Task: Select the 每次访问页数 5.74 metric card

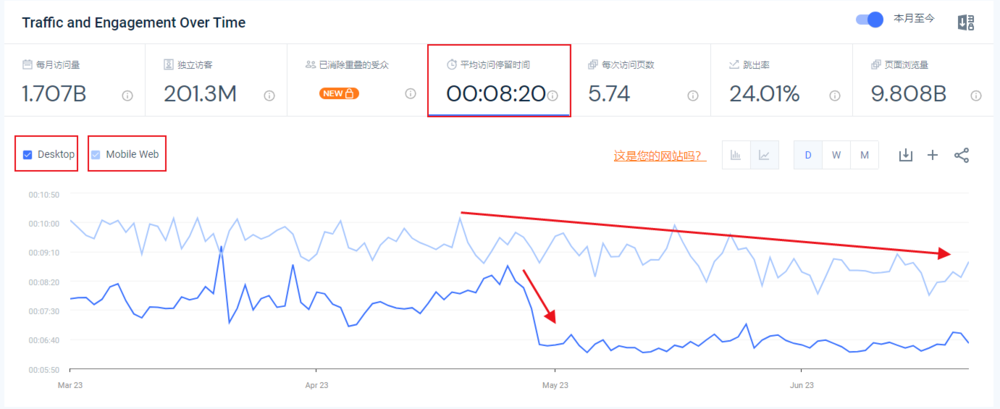Action: coord(642,80)
